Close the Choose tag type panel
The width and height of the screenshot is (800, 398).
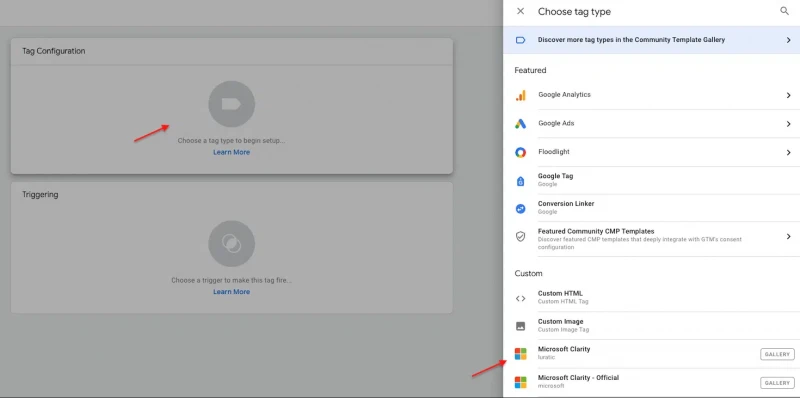tap(520, 11)
